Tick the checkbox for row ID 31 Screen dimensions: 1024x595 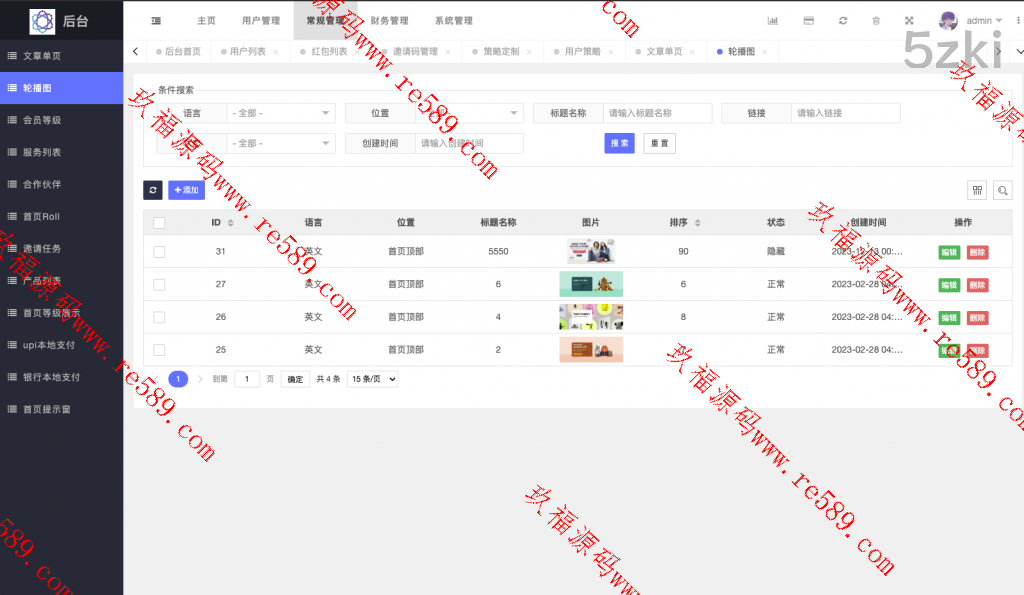click(x=159, y=252)
